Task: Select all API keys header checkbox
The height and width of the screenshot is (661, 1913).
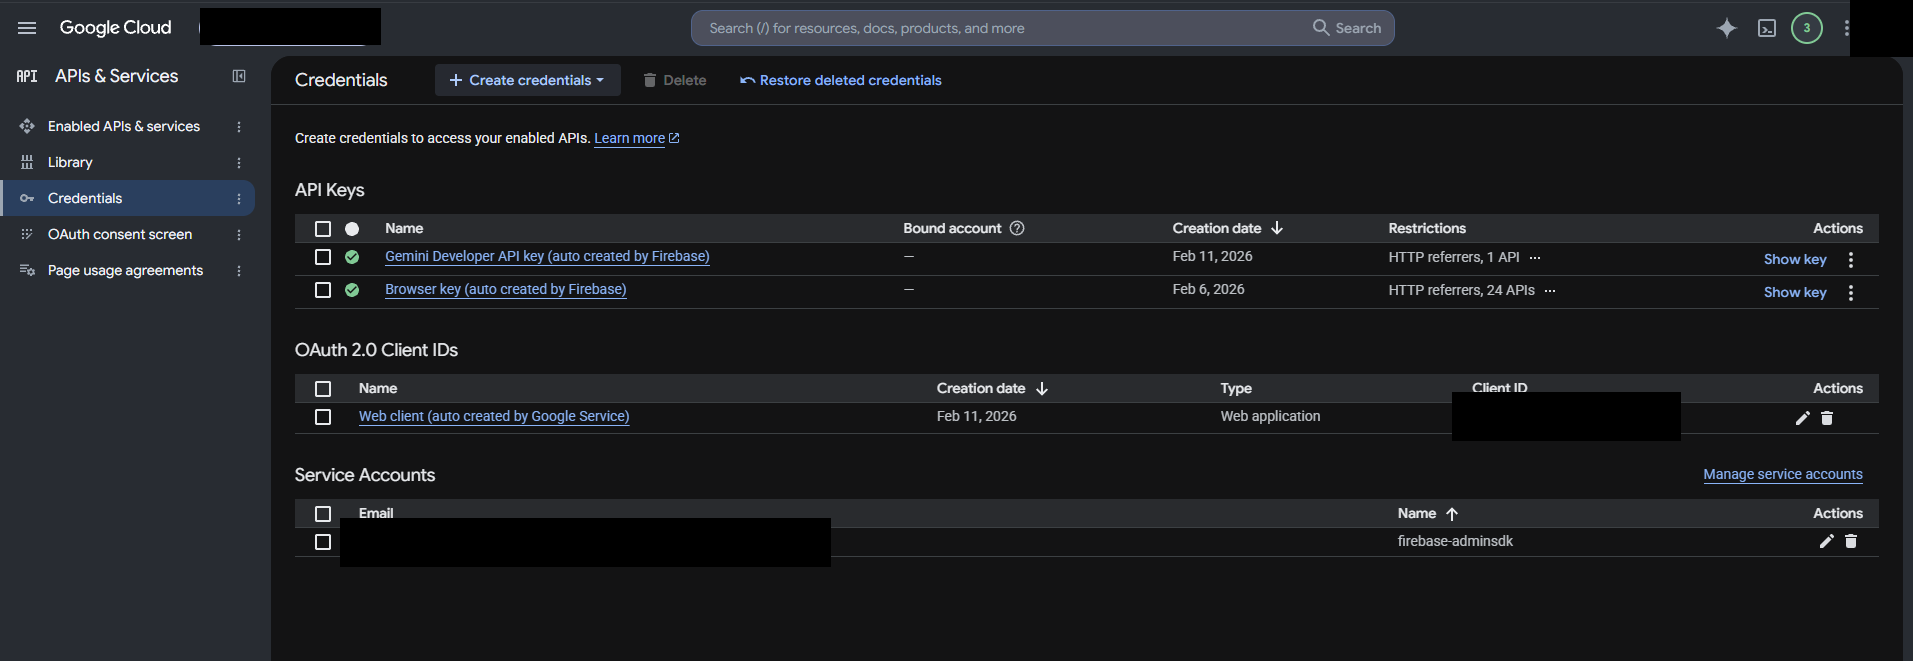Action: 323,229
